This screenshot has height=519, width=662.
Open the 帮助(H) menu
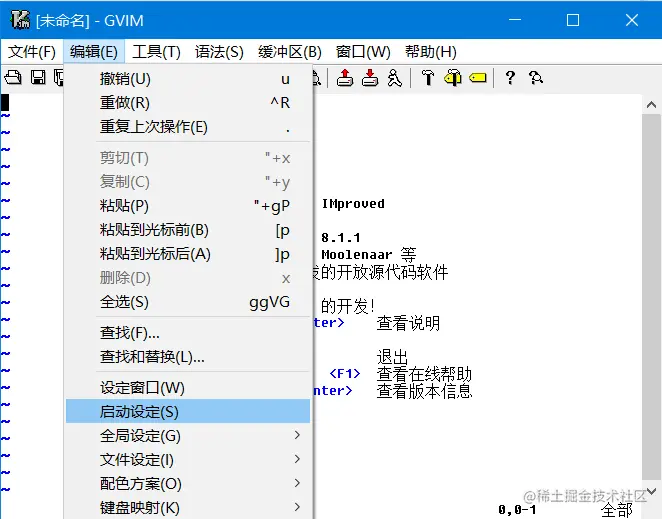[x=431, y=52]
